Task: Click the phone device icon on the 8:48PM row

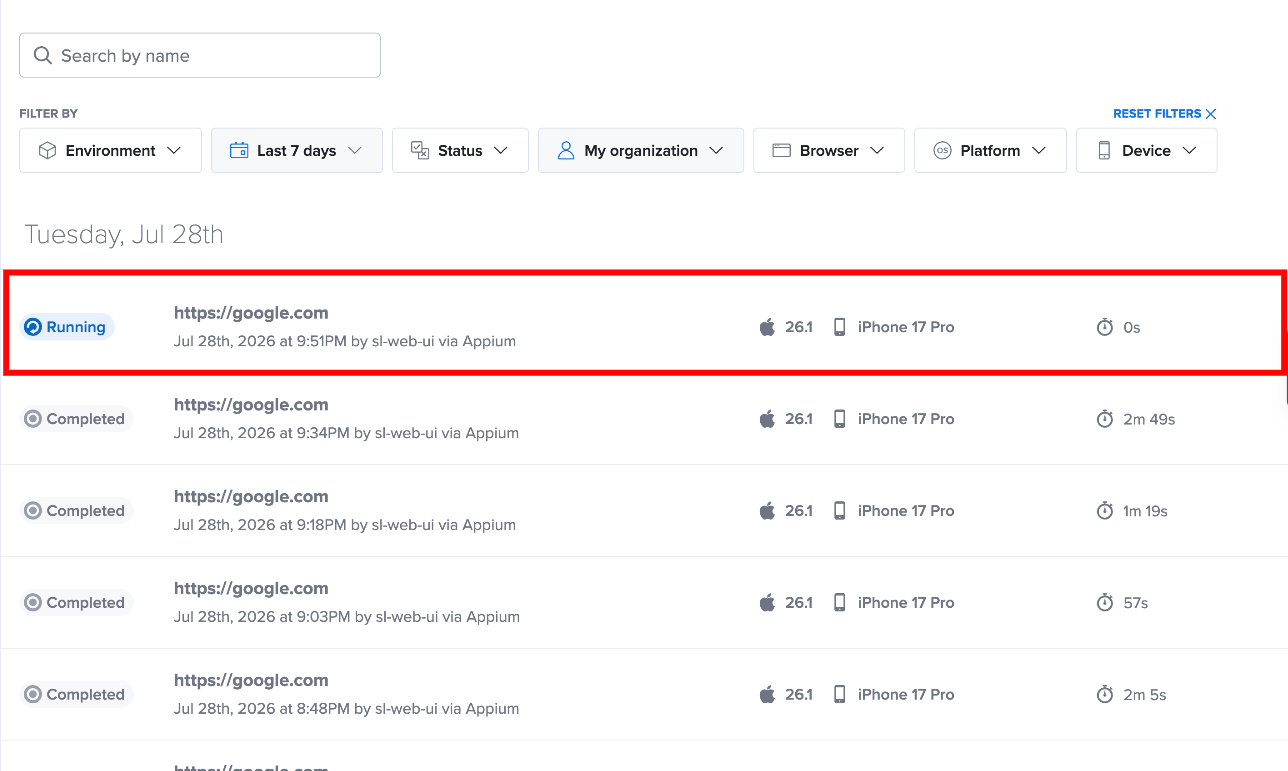Action: tap(840, 695)
